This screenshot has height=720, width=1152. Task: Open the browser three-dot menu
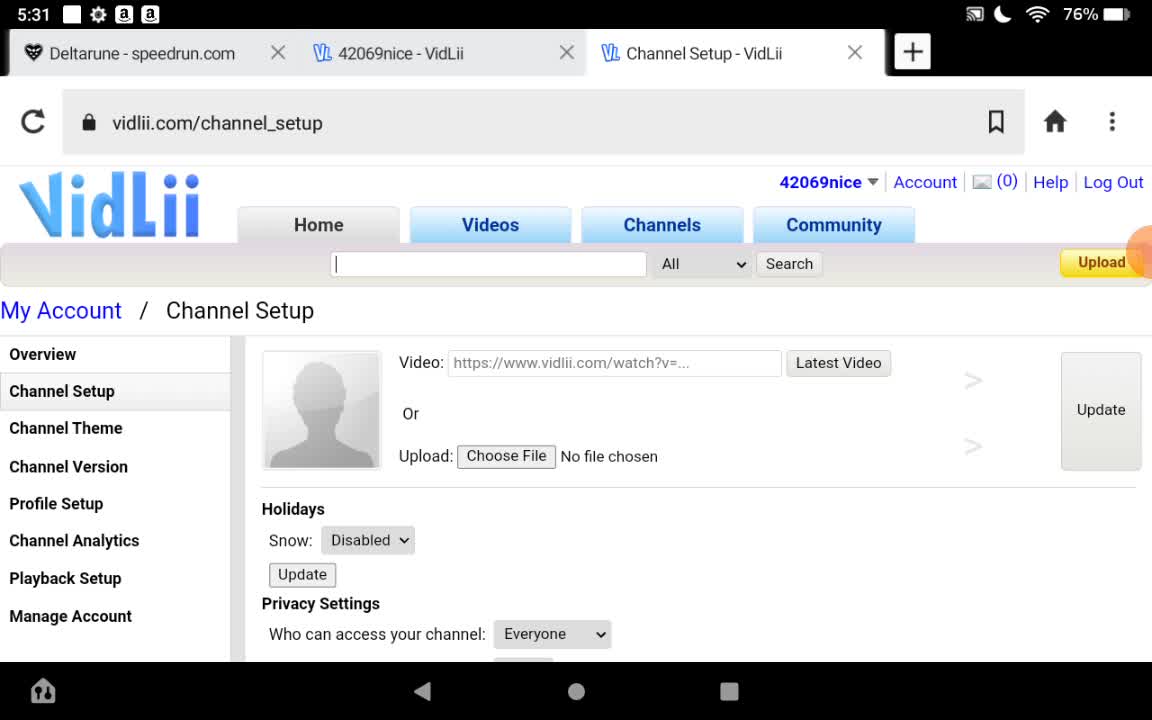(1112, 122)
